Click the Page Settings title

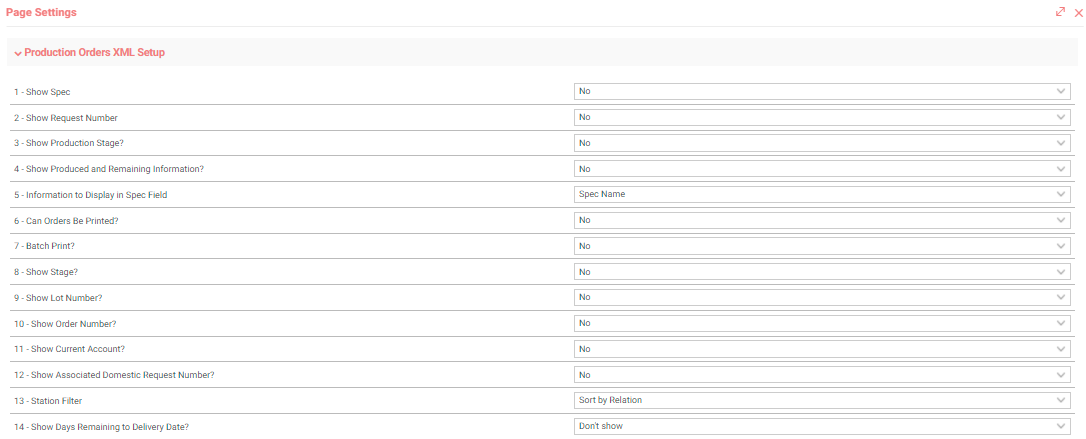pos(42,12)
